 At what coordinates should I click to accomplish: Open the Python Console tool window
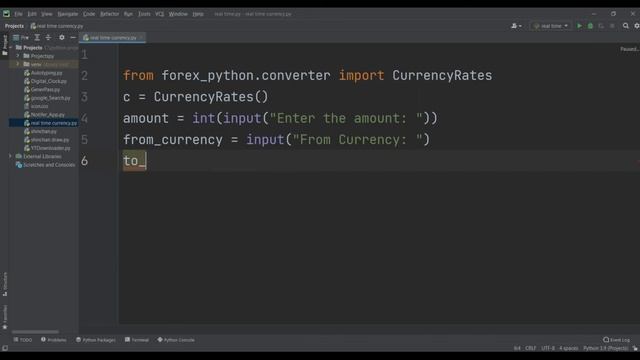(x=176, y=340)
